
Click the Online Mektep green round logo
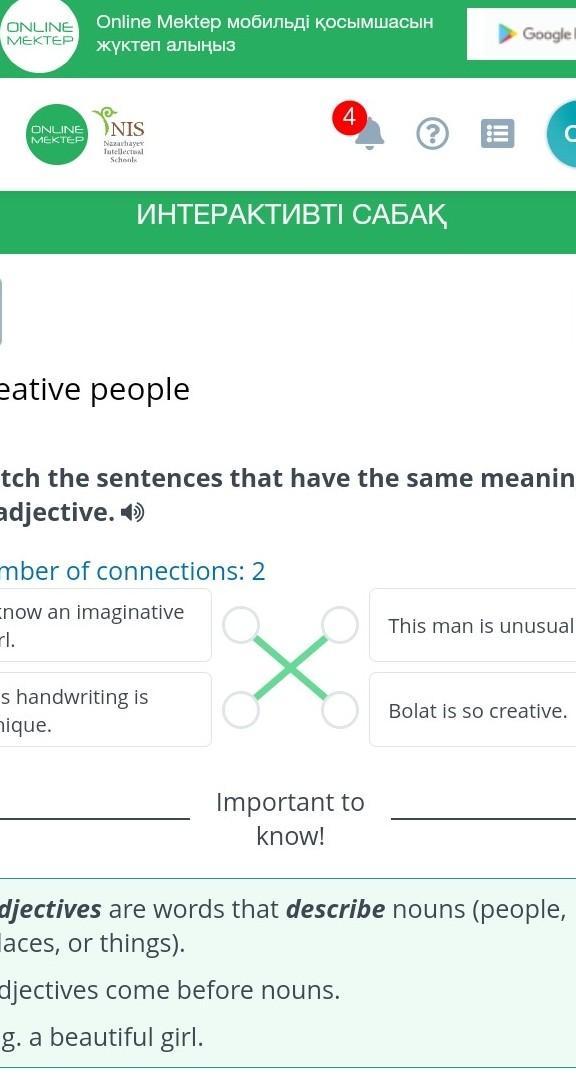(x=57, y=134)
